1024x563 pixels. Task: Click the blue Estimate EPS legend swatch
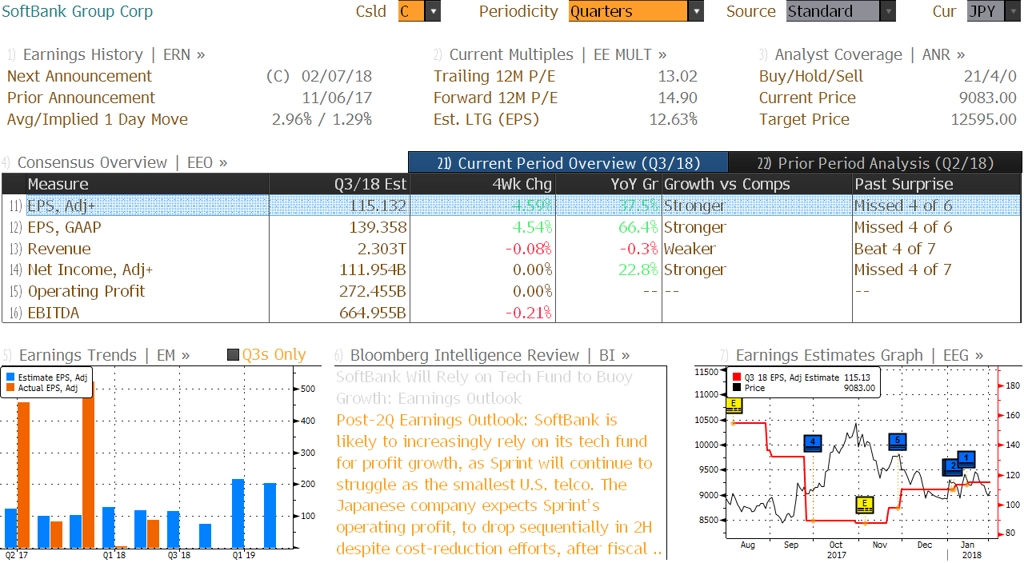10,377
